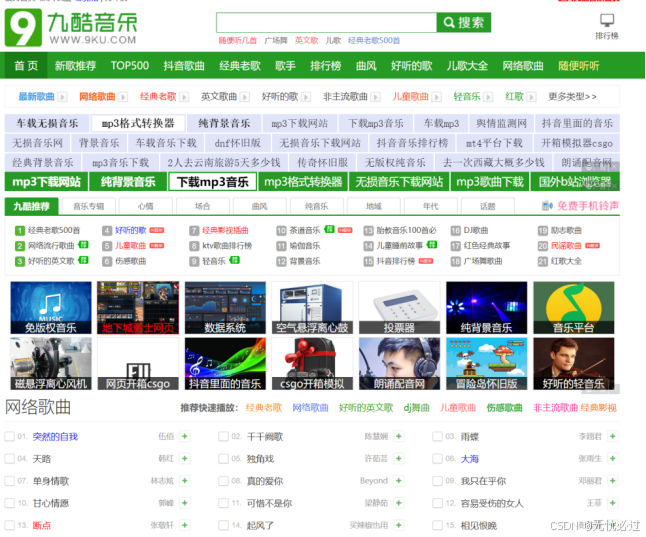Click dj舞曲 in quick play links

pyautogui.click(x=416, y=408)
